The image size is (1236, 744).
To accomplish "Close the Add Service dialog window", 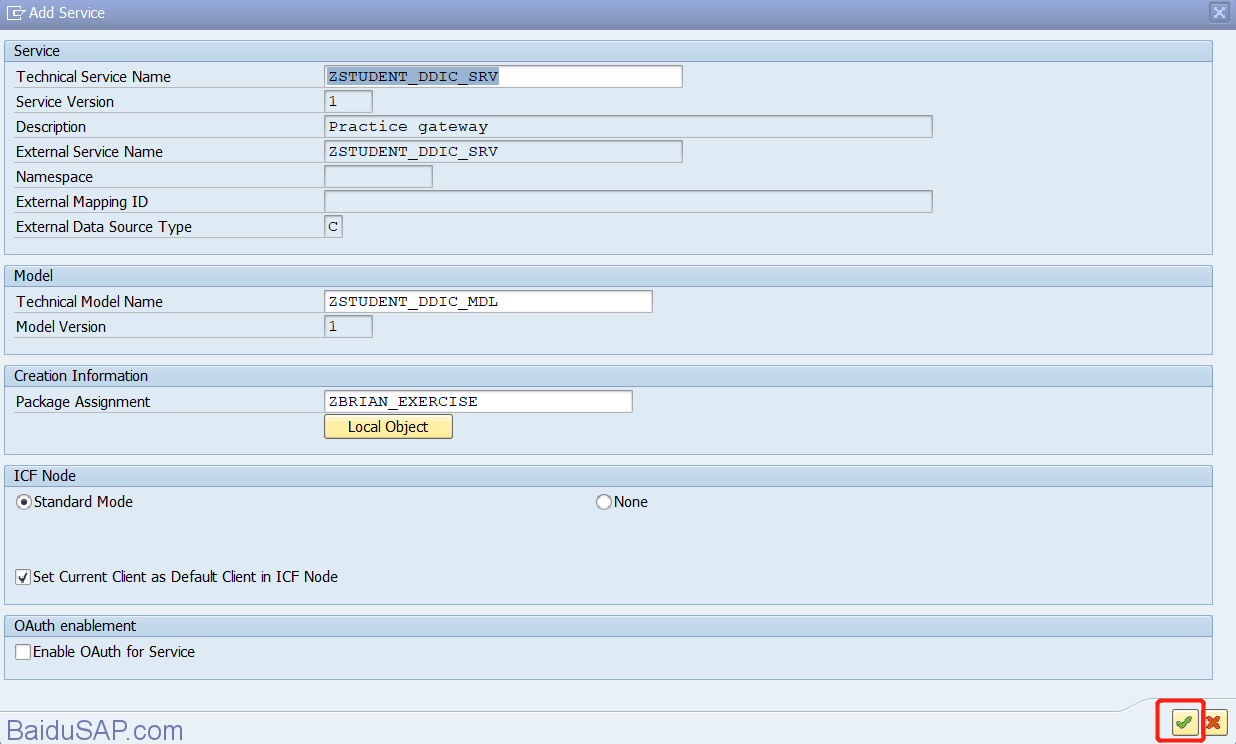I will [1218, 12].
